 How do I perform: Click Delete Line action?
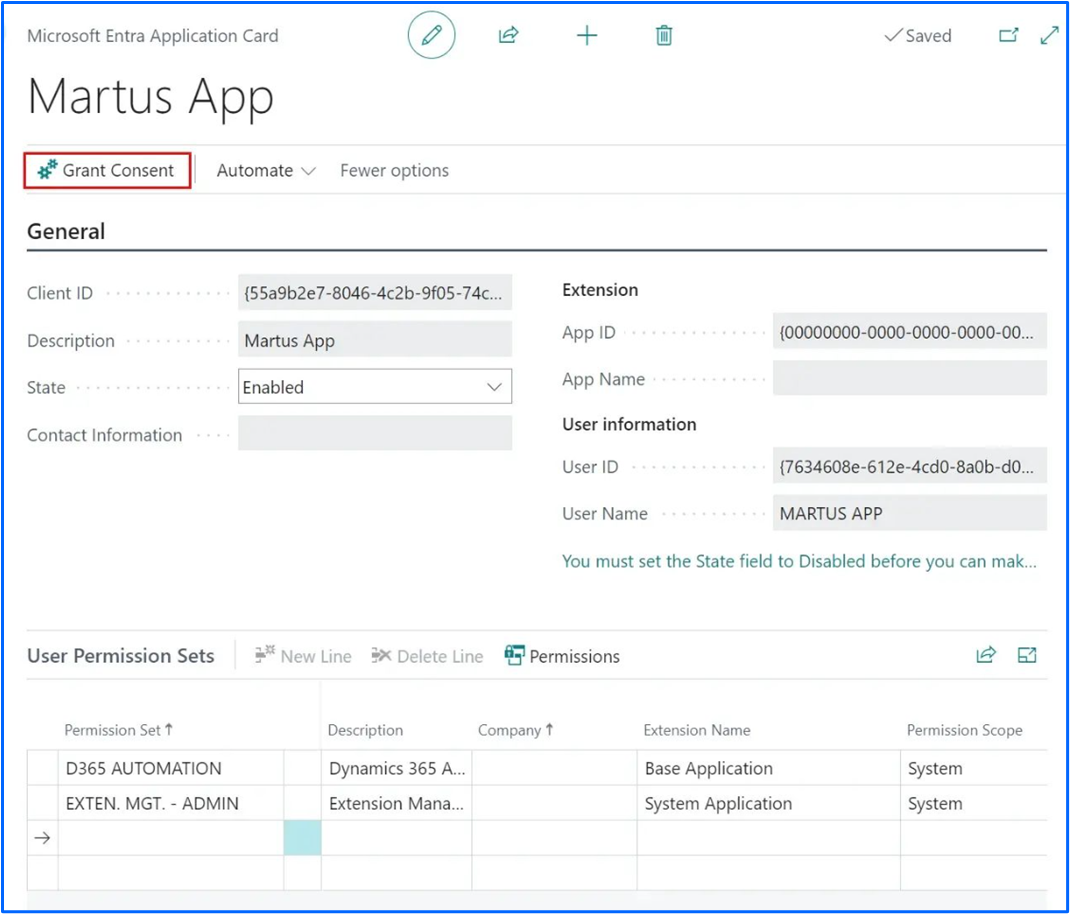click(427, 656)
